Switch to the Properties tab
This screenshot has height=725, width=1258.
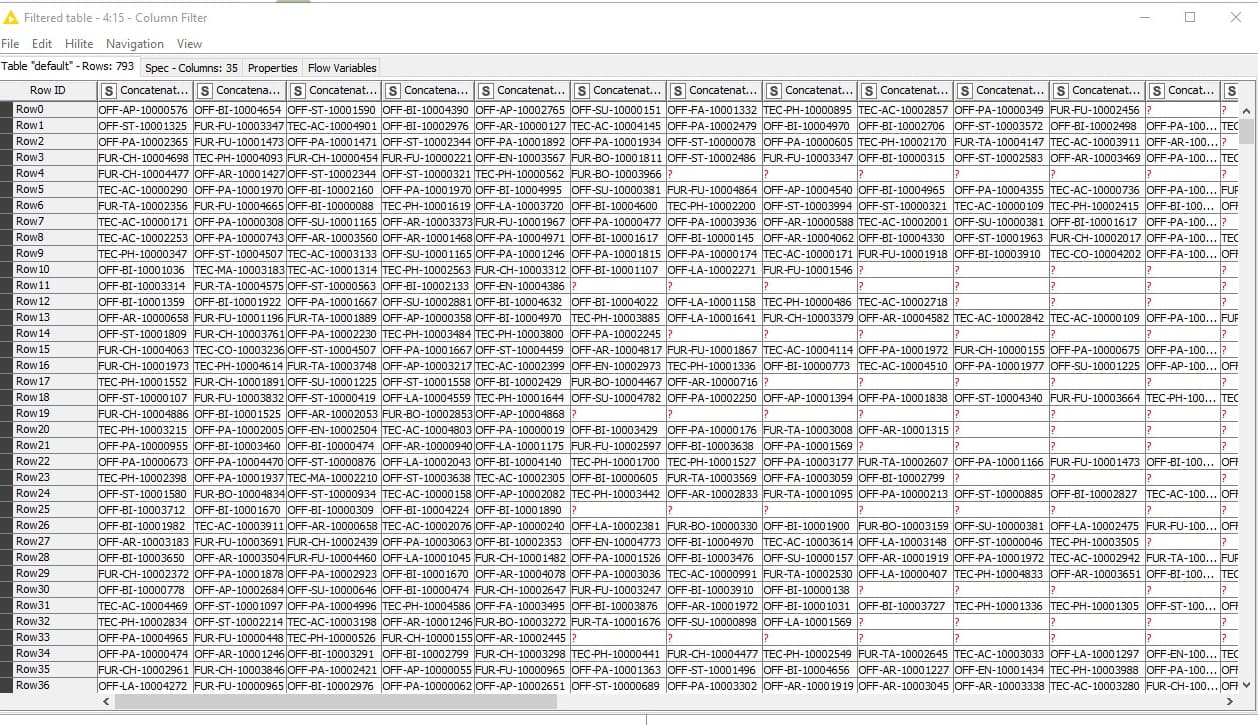(273, 68)
